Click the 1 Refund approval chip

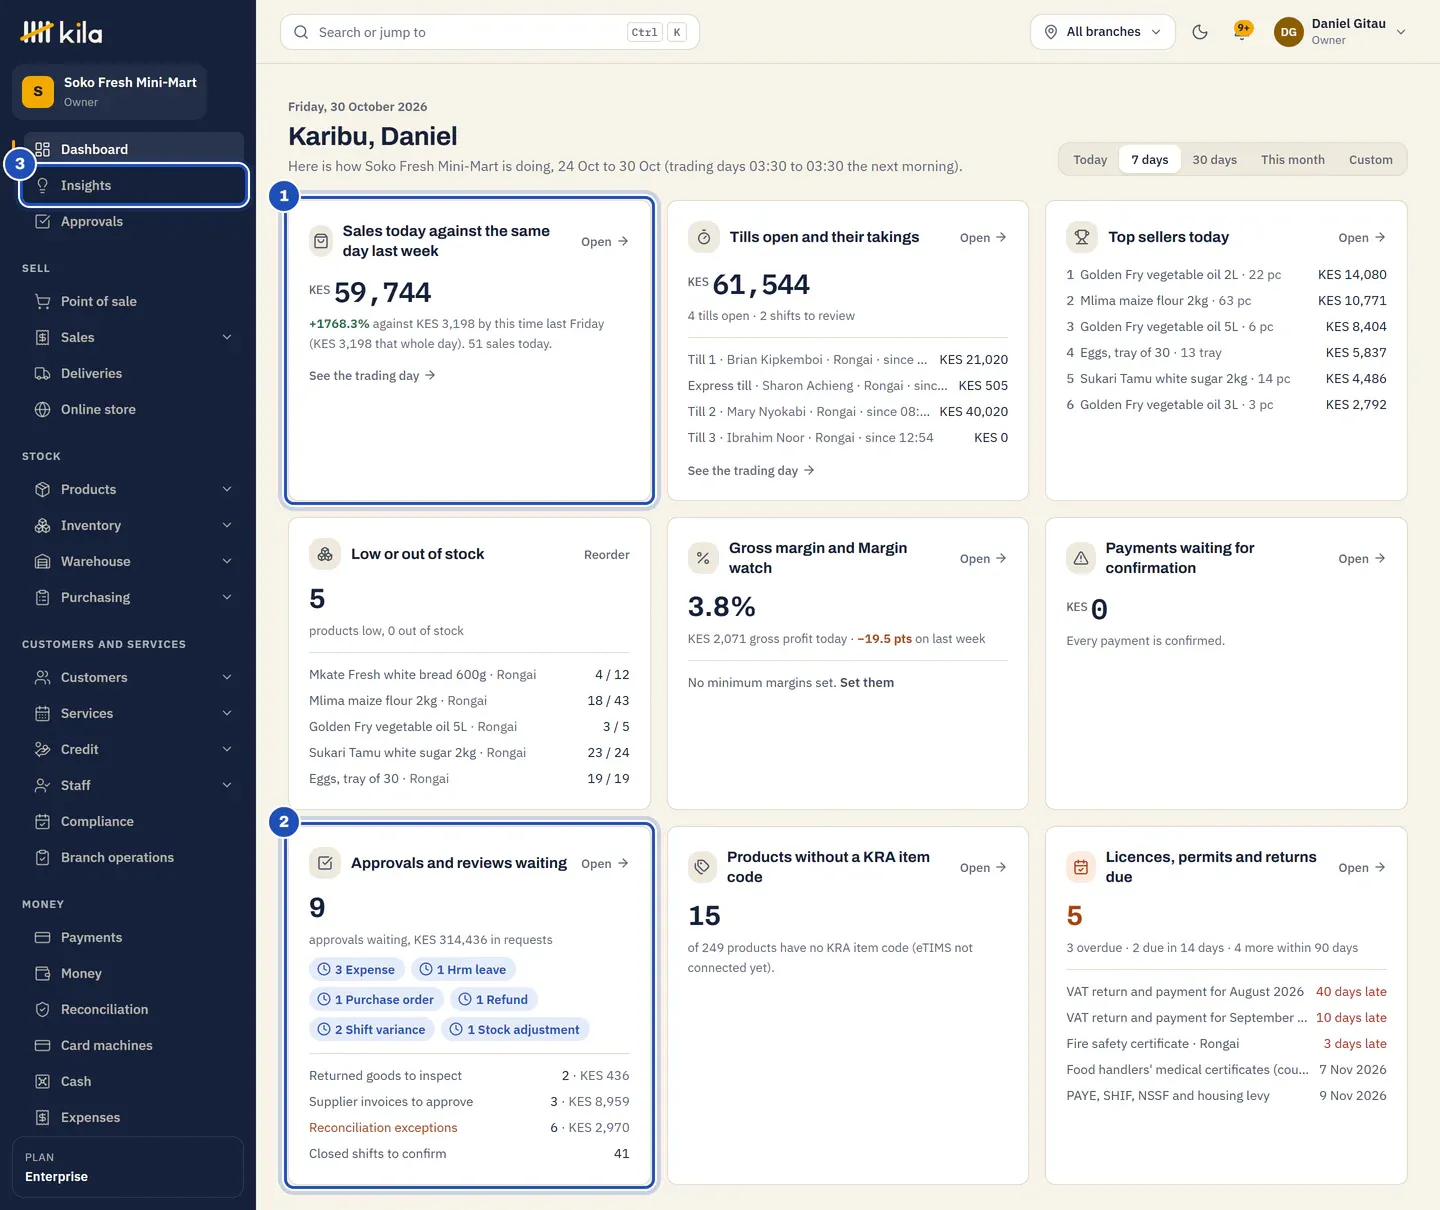click(493, 999)
